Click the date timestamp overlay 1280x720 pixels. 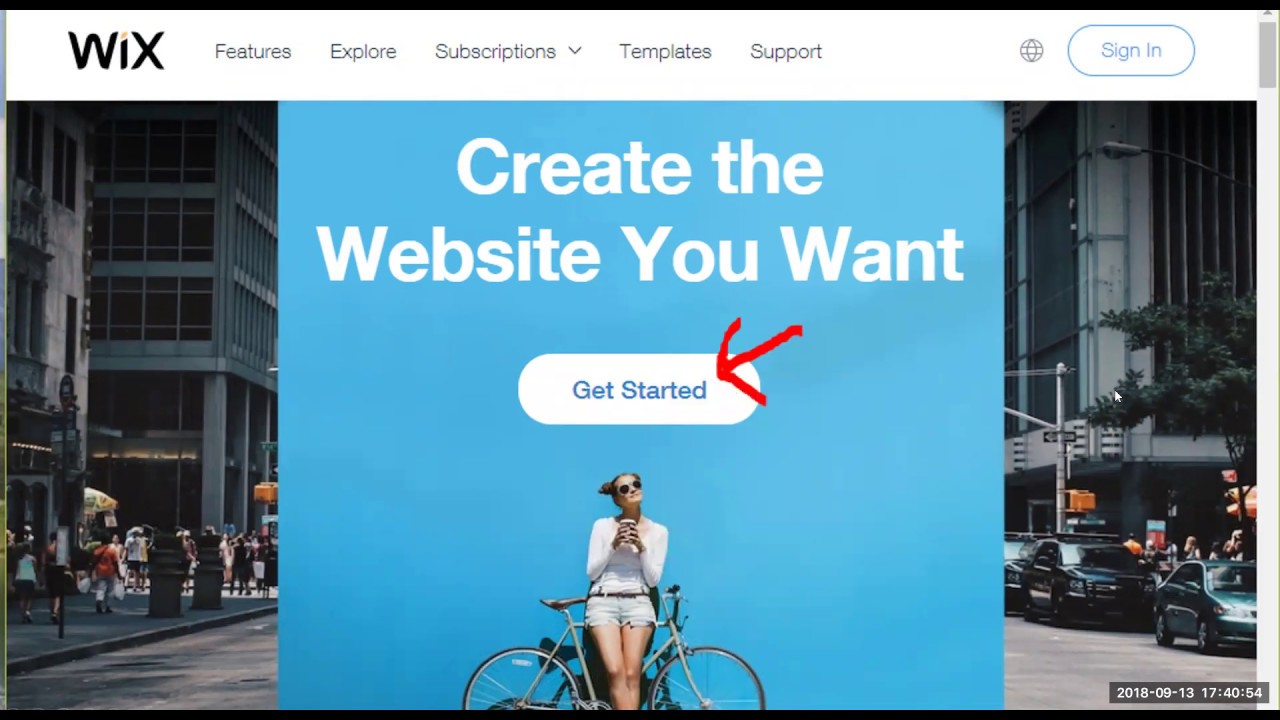[x=1189, y=692]
